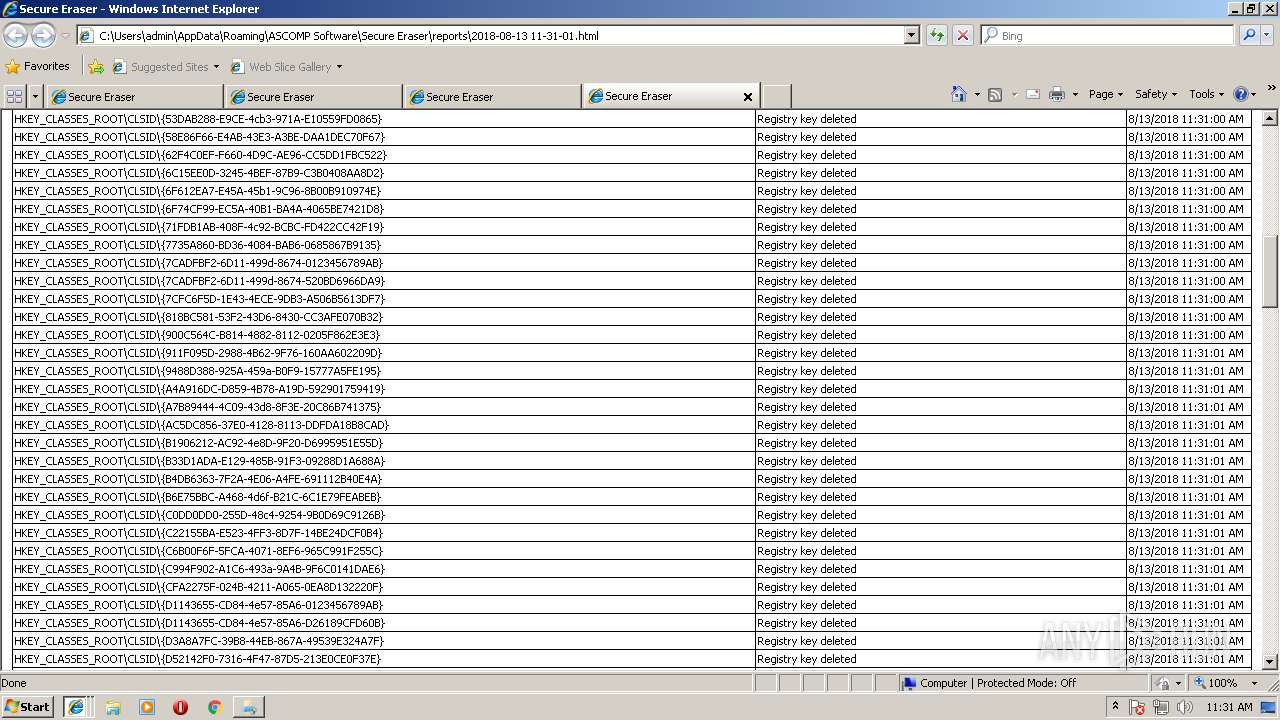Select row with CLSID {53DAB288-E9CE-4cb3-971A-E10559FD0865}
This screenshot has height=720, width=1280.
(632, 119)
